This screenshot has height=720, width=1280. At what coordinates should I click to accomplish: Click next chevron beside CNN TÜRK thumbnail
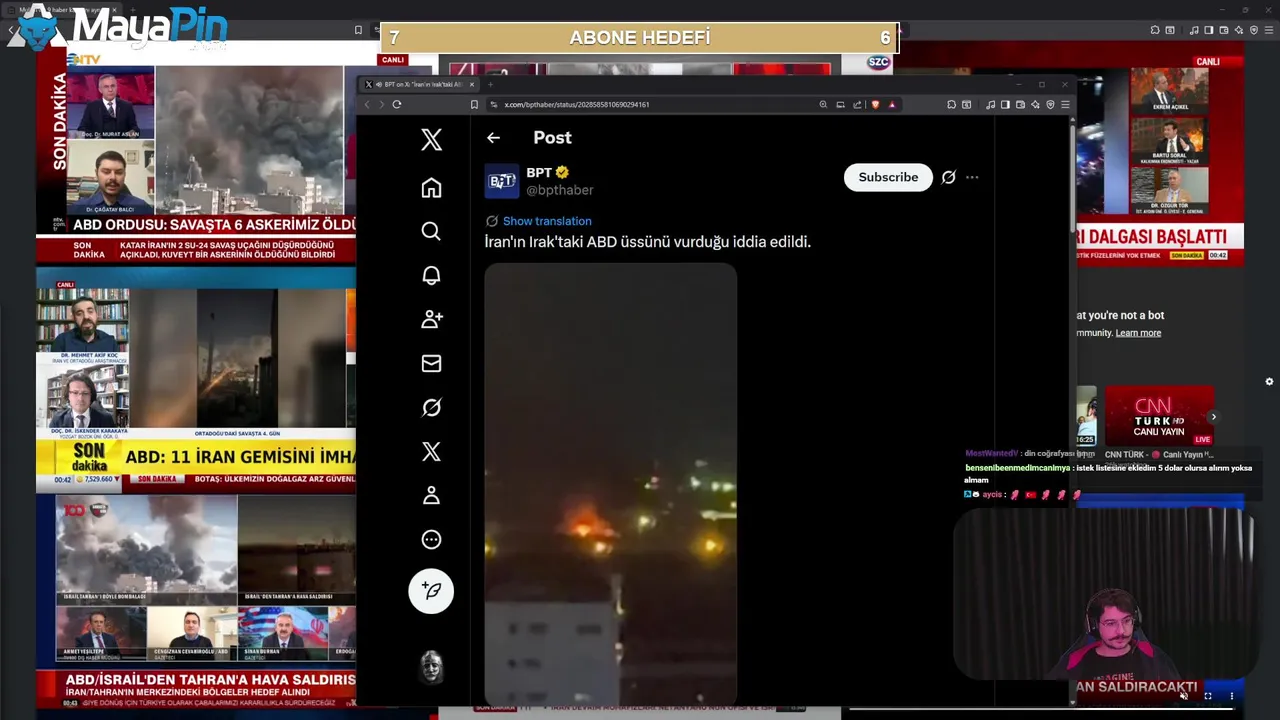(x=1213, y=417)
